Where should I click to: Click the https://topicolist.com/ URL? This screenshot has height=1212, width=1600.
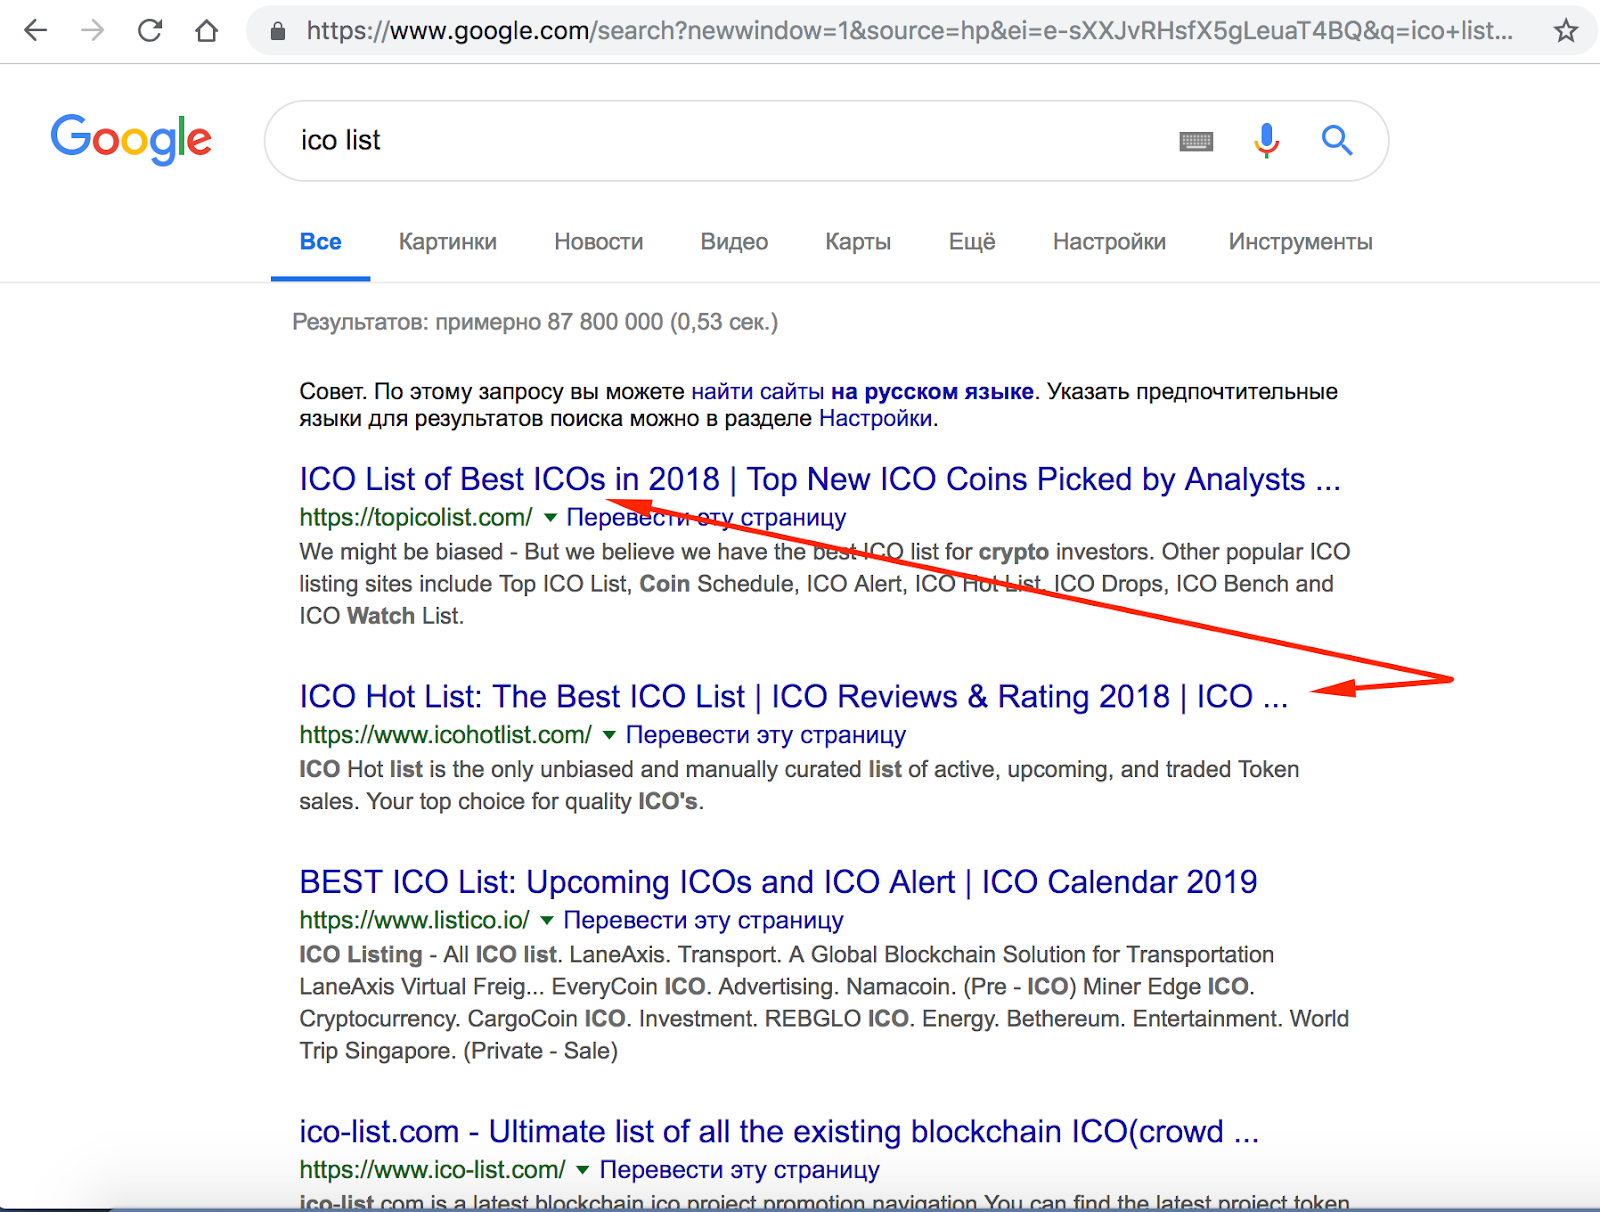point(416,518)
